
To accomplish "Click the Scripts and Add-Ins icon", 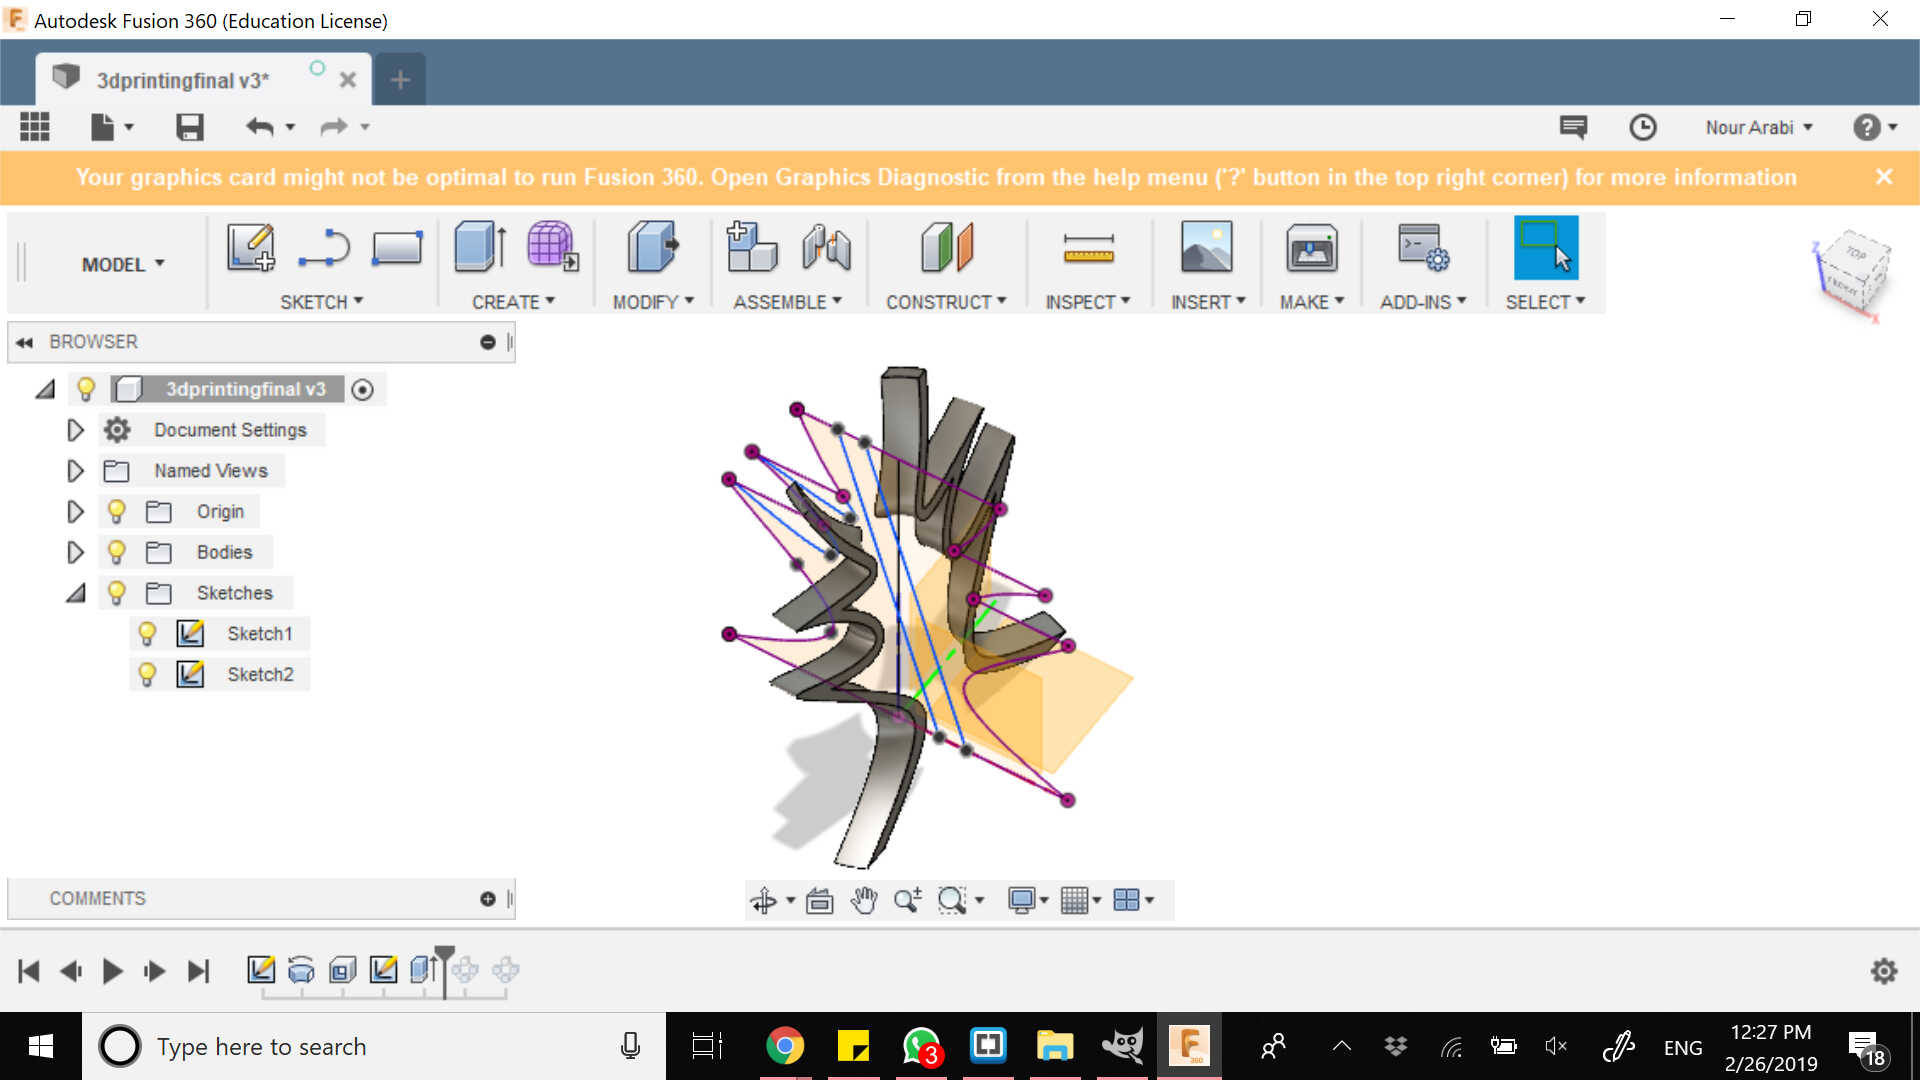I will coord(1422,247).
